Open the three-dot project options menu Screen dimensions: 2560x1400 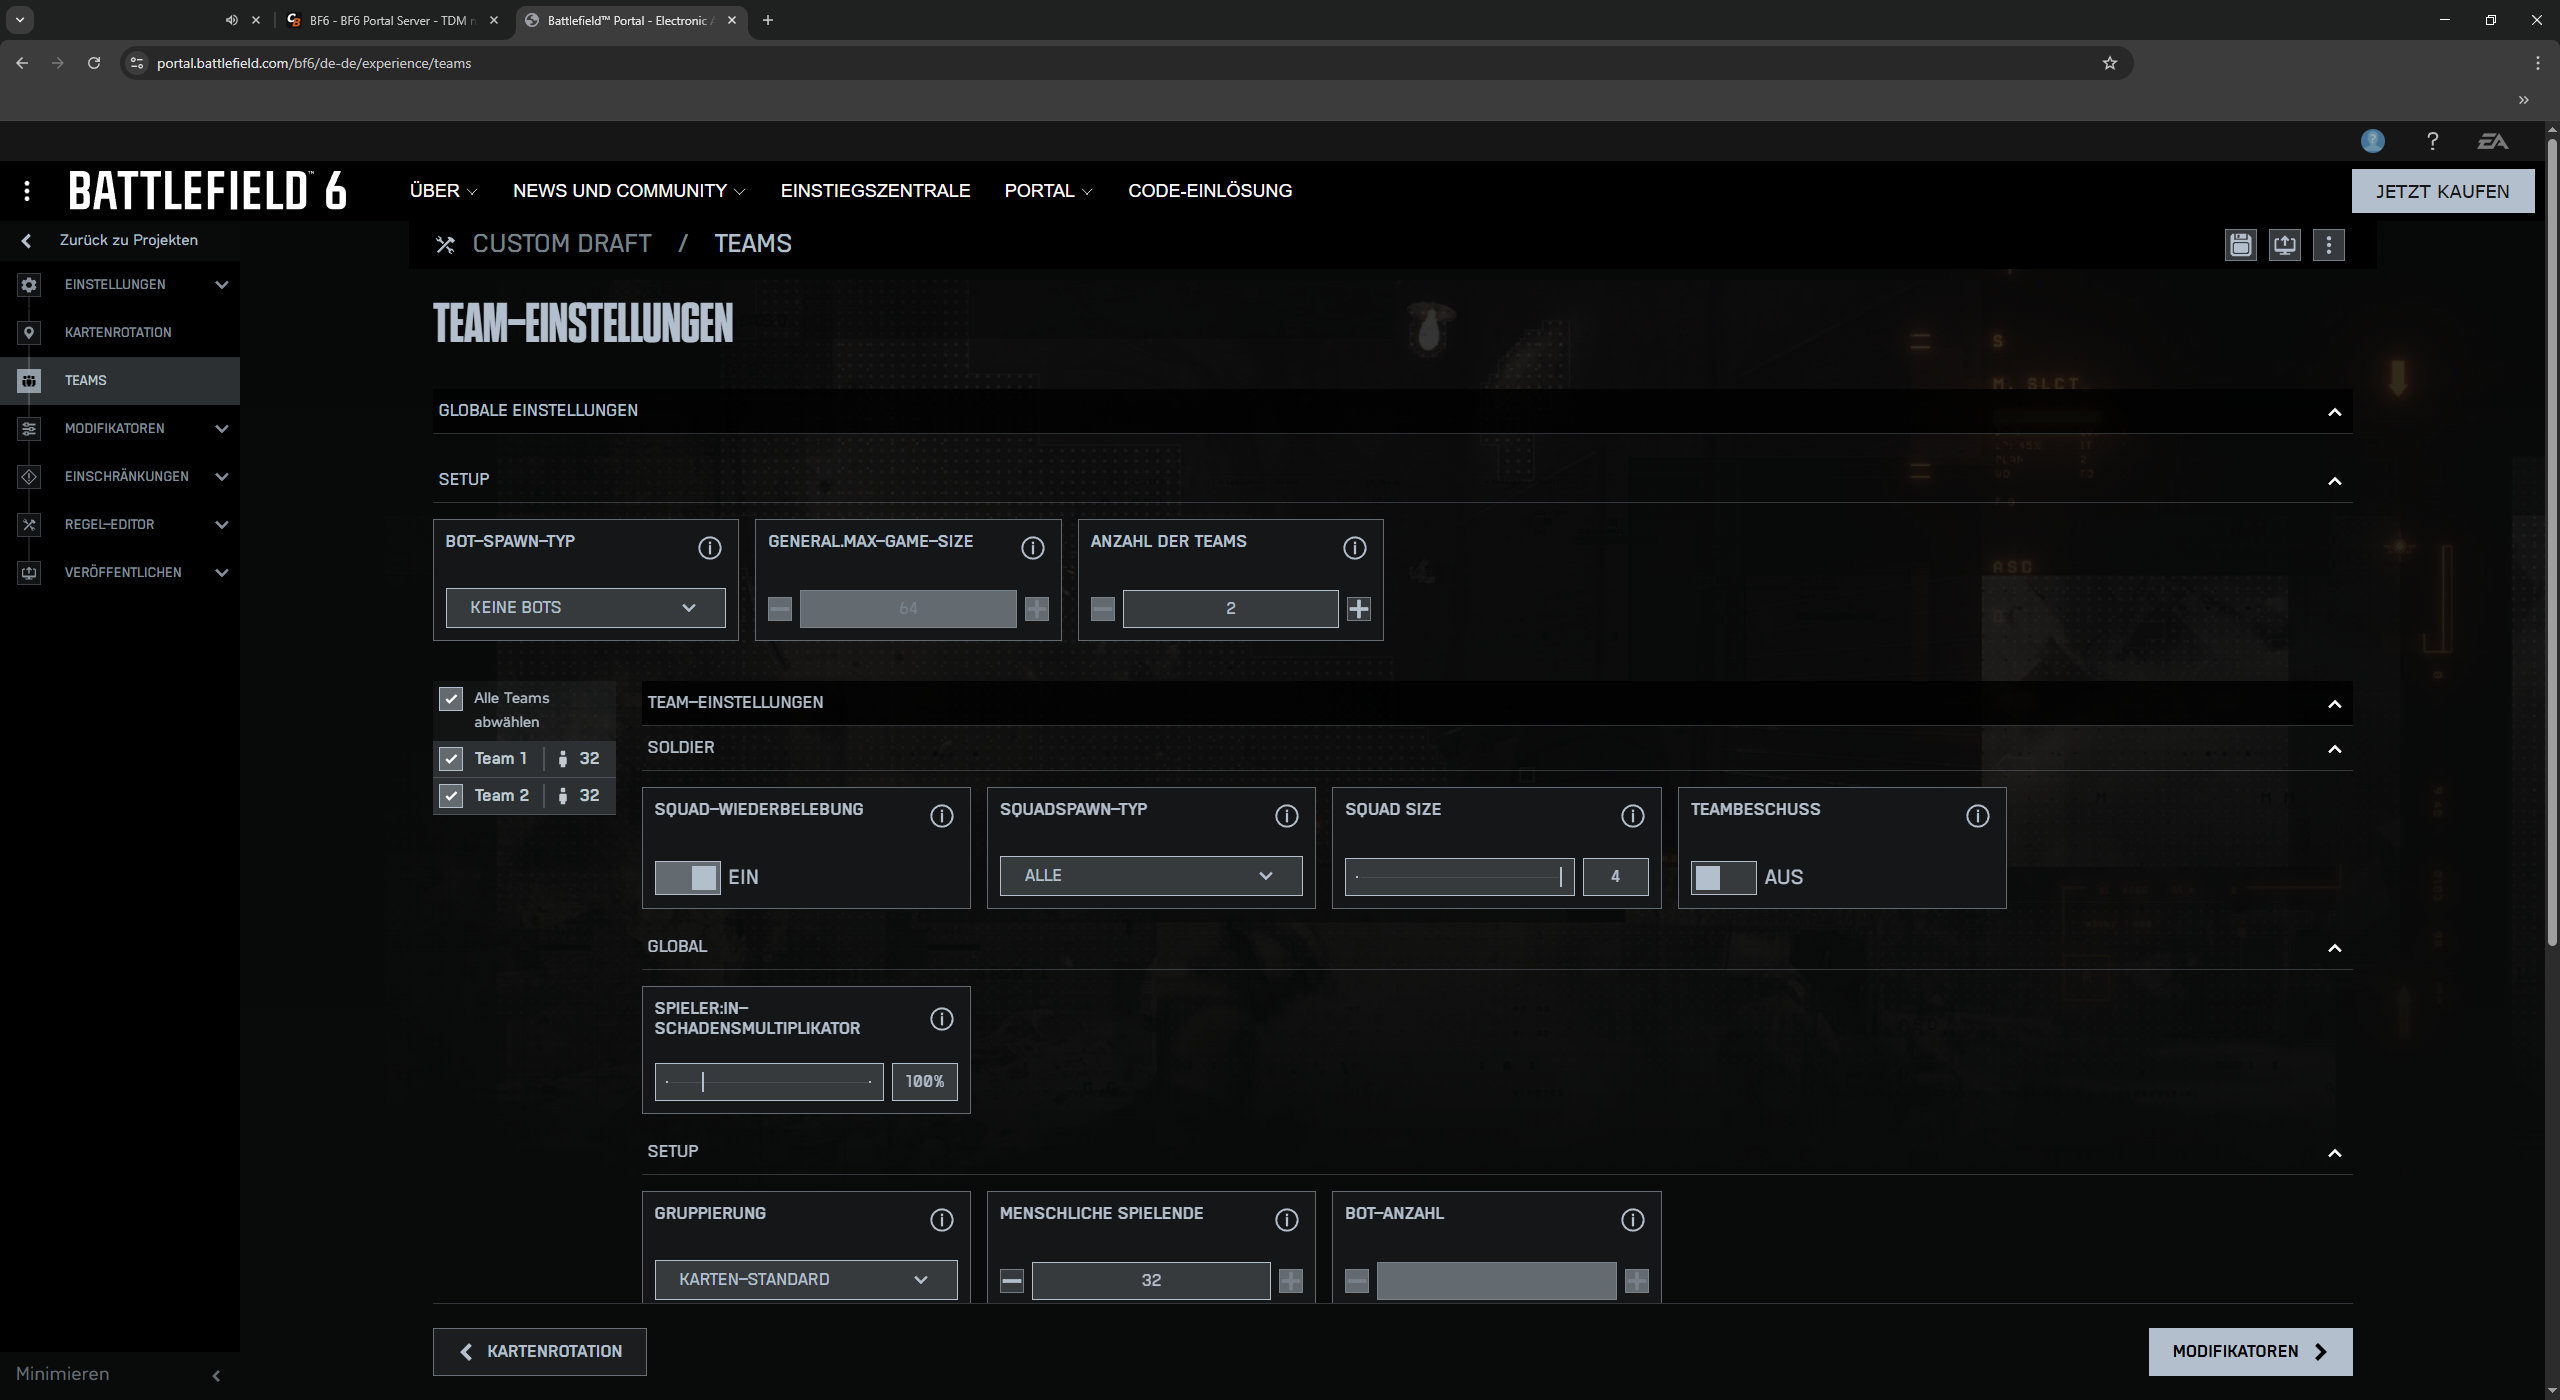[x=2328, y=245]
